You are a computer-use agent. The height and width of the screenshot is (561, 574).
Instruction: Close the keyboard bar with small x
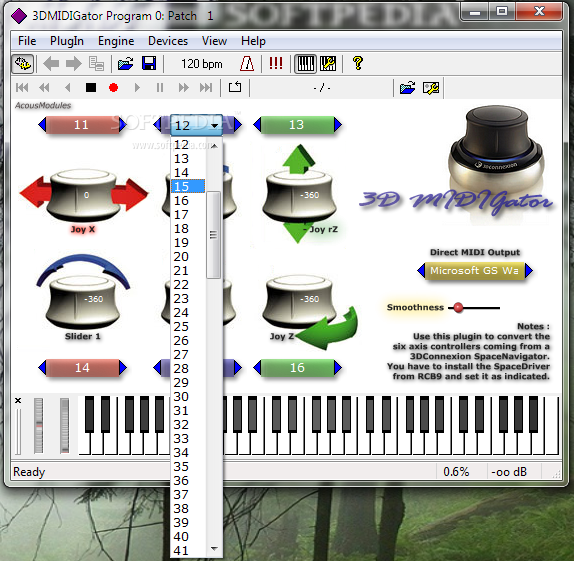18,401
